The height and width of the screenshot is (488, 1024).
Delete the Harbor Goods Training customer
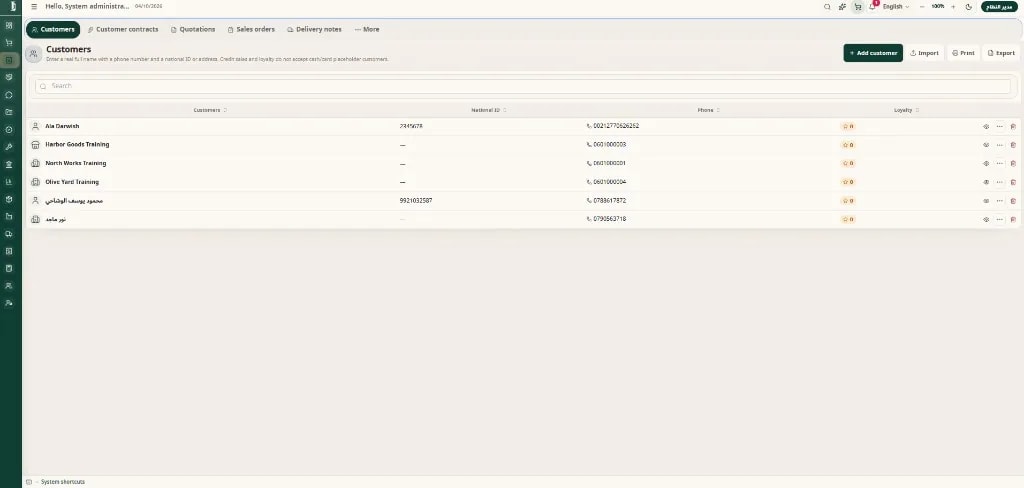(x=1013, y=145)
